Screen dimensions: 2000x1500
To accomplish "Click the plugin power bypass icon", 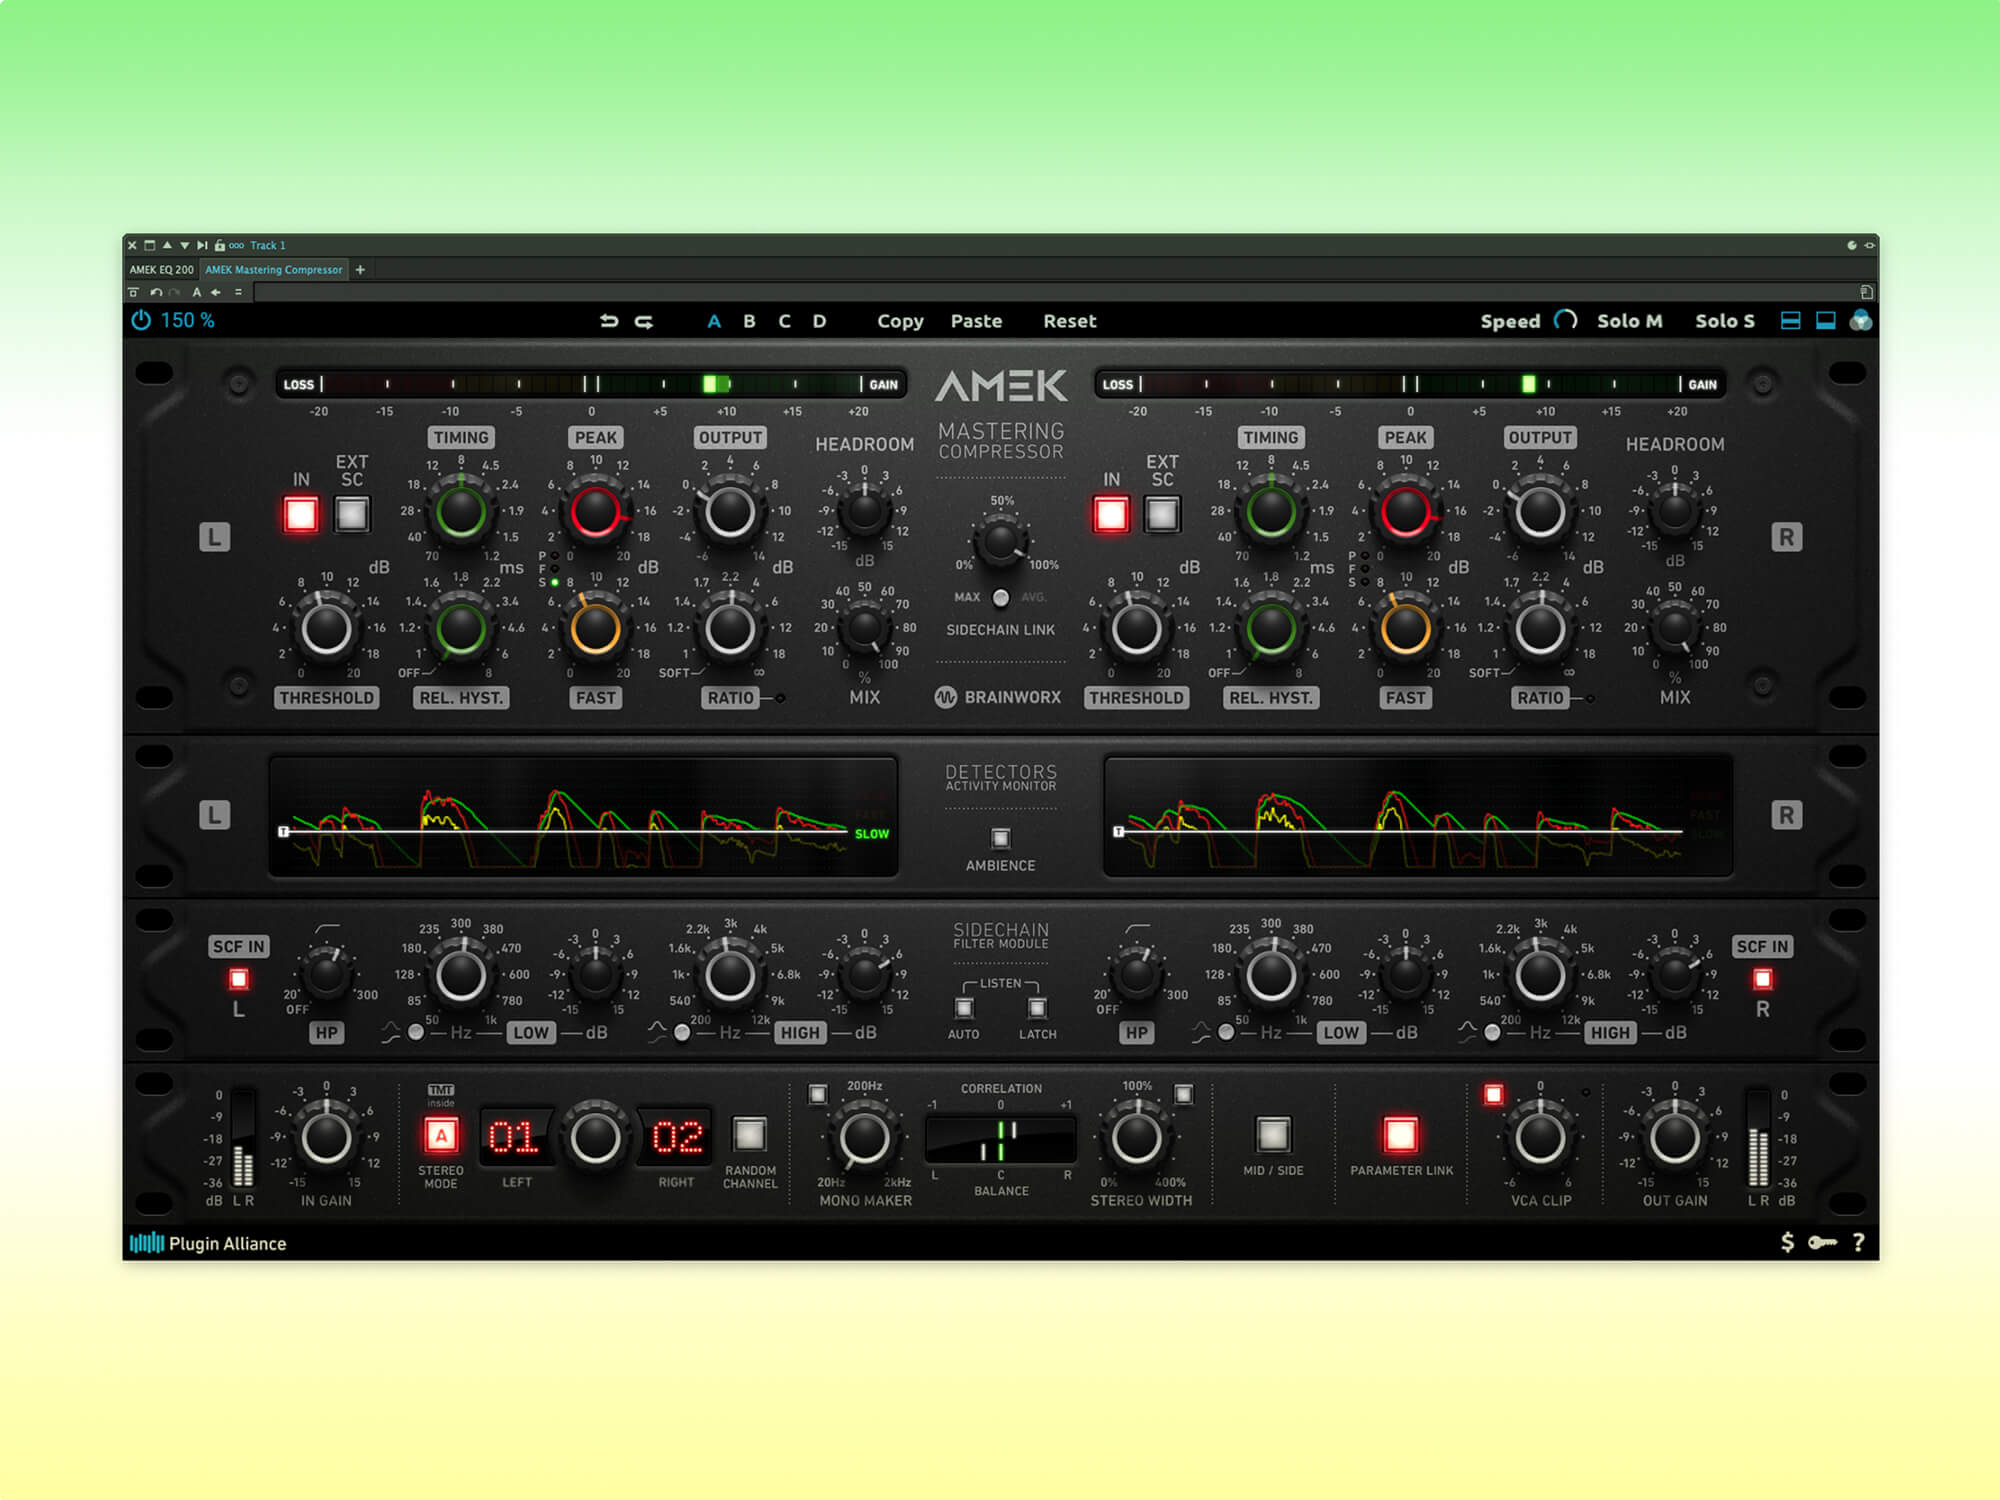I will [141, 320].
